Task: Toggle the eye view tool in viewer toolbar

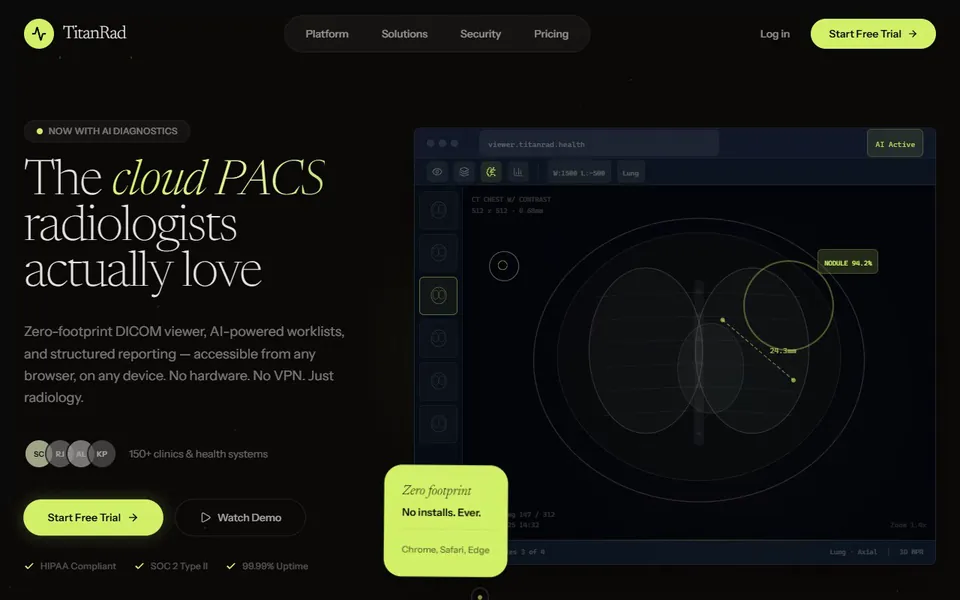Action: (x=437, y=172)
